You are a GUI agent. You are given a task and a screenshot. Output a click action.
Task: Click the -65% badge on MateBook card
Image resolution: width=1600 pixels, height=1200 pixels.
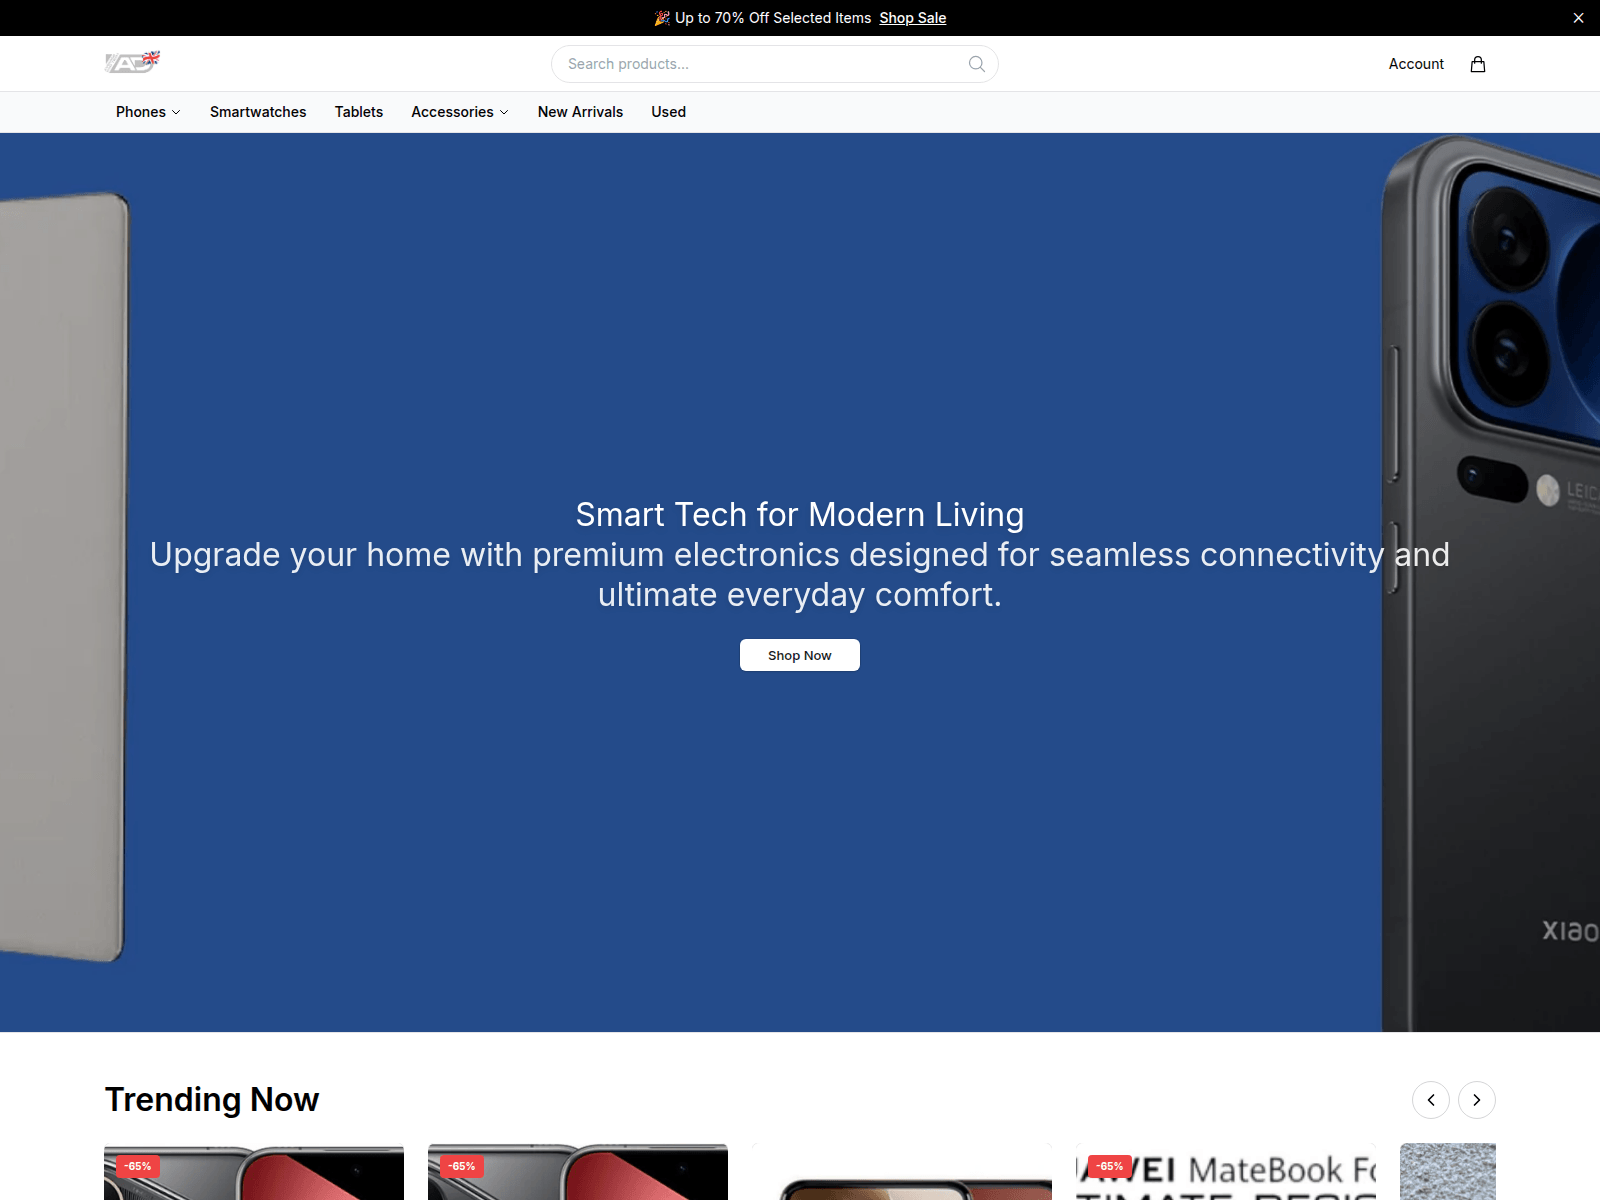coord(1110,1166)
